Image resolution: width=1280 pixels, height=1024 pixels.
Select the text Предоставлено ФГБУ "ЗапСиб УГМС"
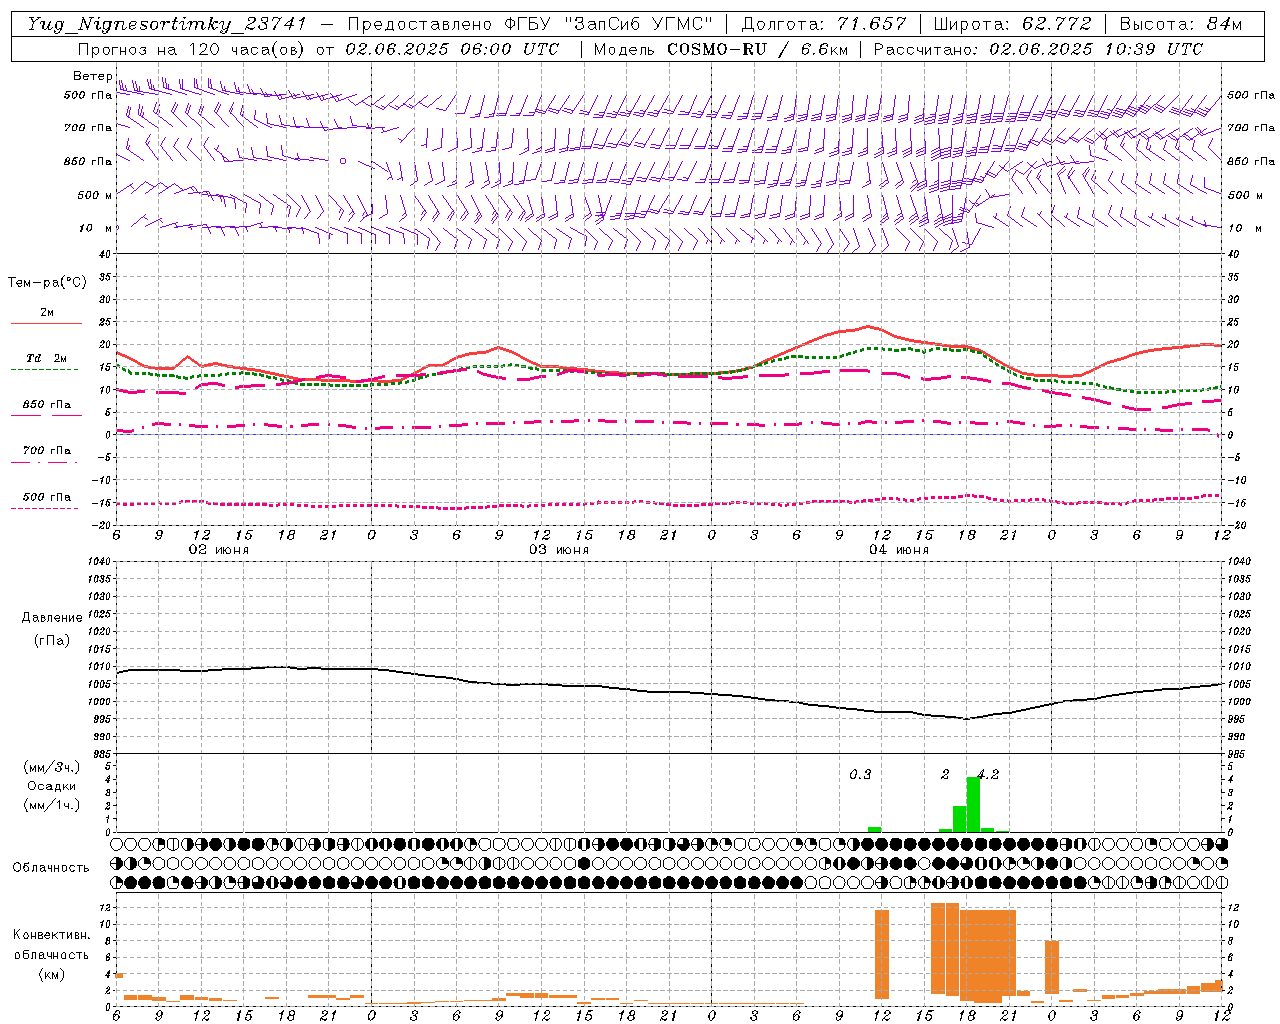(x=529, y=24)
